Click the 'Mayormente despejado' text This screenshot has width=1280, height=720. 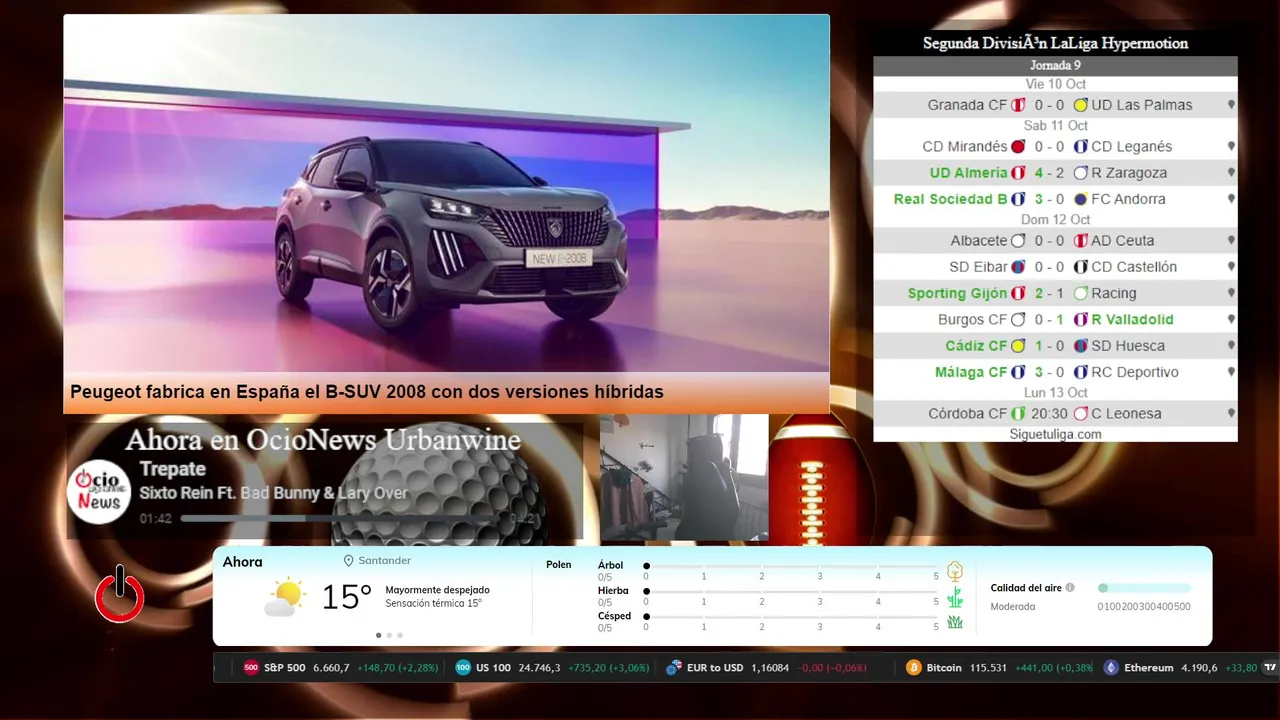(x=437, y=590)
